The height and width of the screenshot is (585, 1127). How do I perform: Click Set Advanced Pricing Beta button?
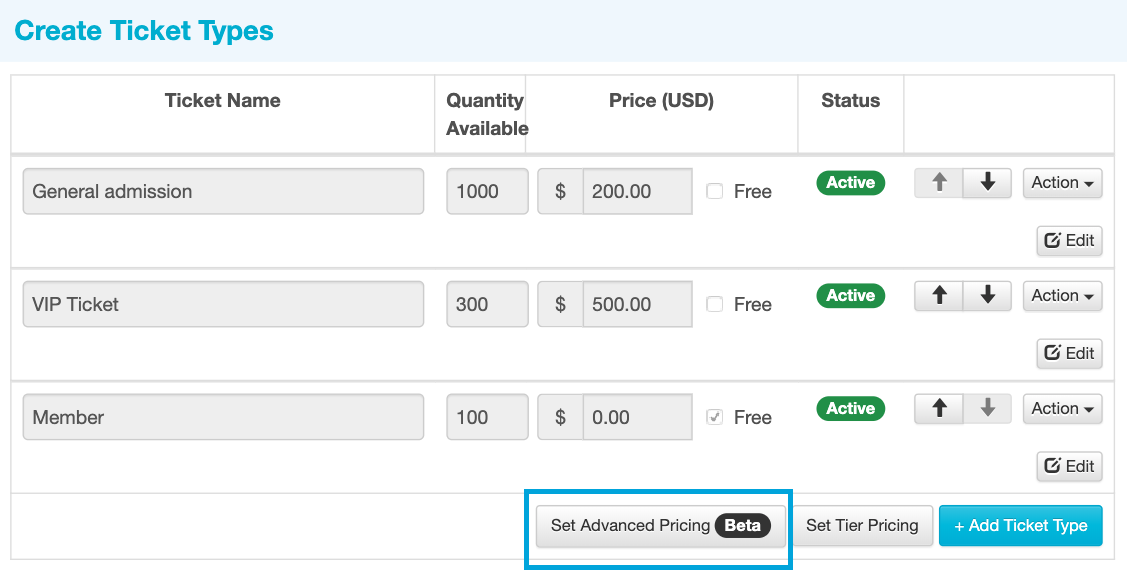(661, 526)
